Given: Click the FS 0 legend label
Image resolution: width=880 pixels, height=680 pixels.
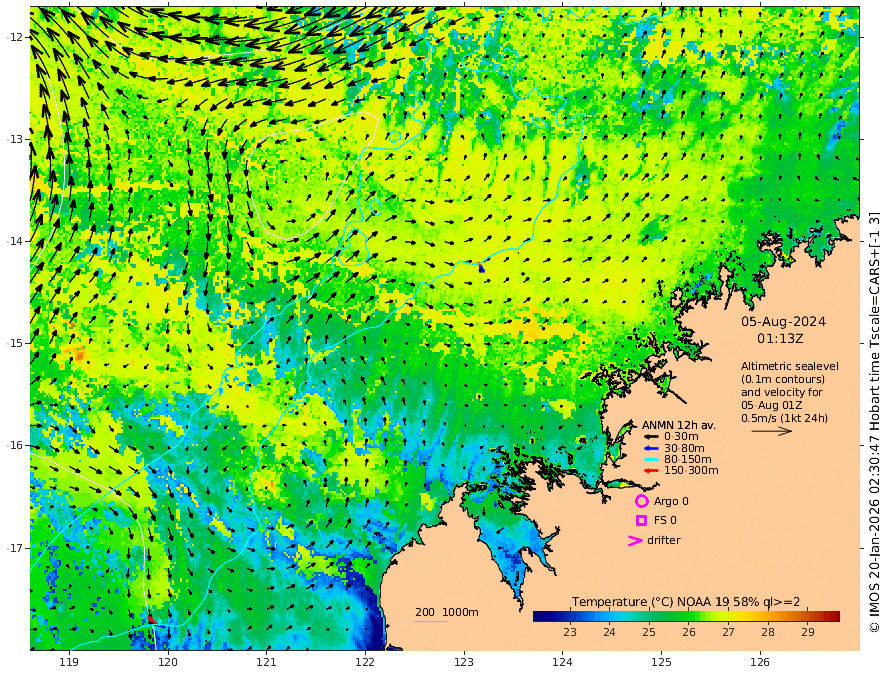Looking at the screenshot, I should 665,520.
